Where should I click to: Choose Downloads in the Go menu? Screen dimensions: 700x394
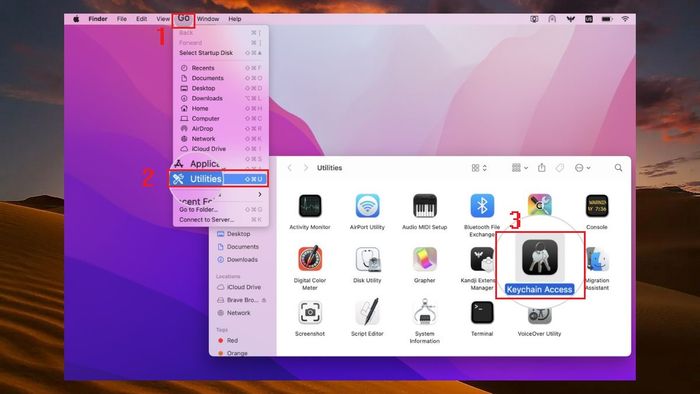[221, 98]
